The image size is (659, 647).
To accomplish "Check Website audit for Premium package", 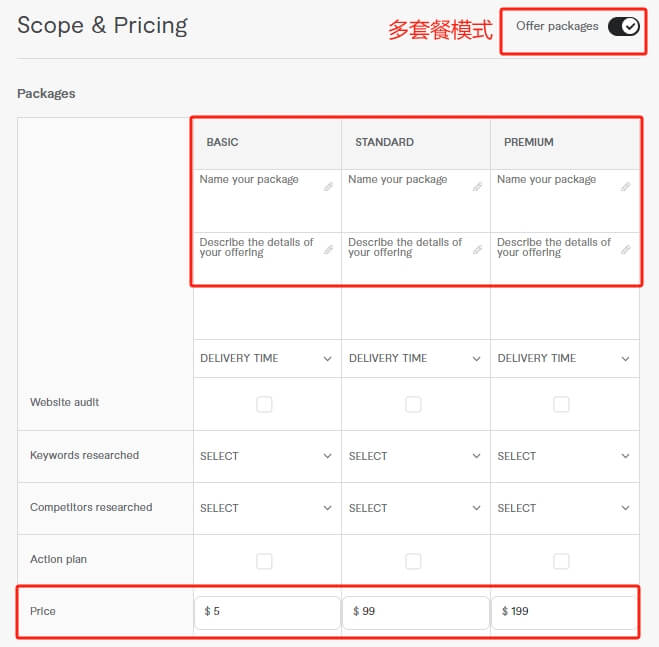I will tap(561, 404).
